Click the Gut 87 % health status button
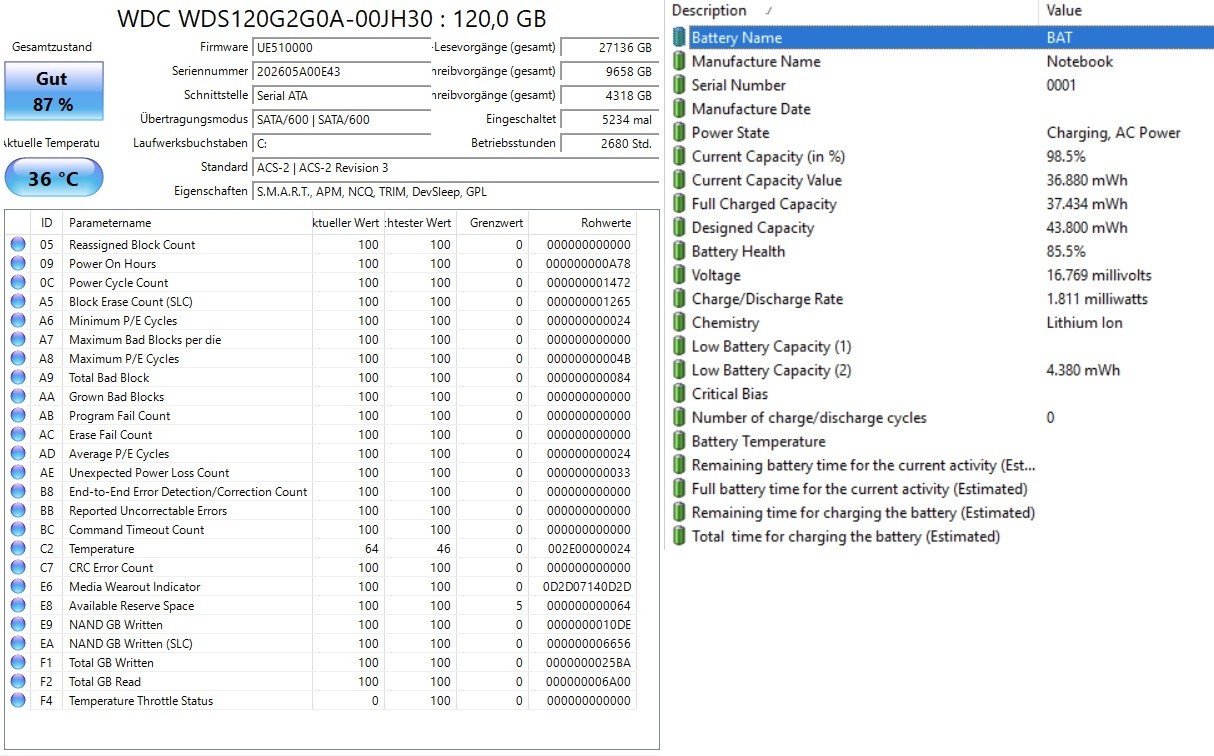 [x=53, y=91]
